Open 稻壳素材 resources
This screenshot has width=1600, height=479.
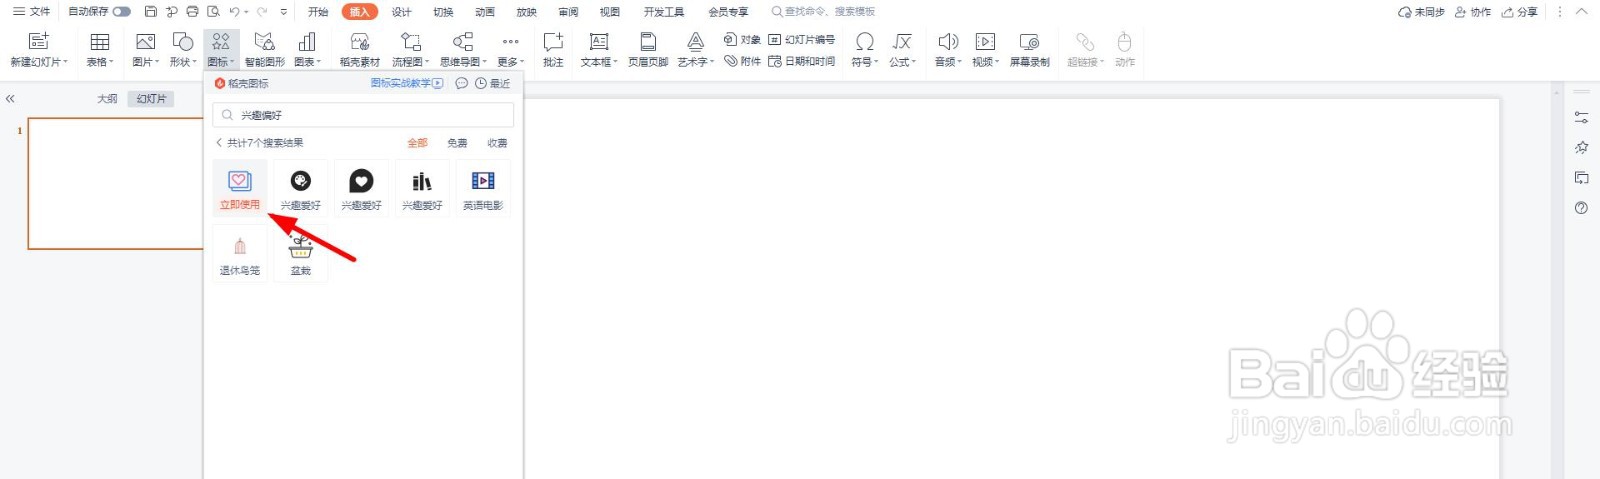point(360,48)
